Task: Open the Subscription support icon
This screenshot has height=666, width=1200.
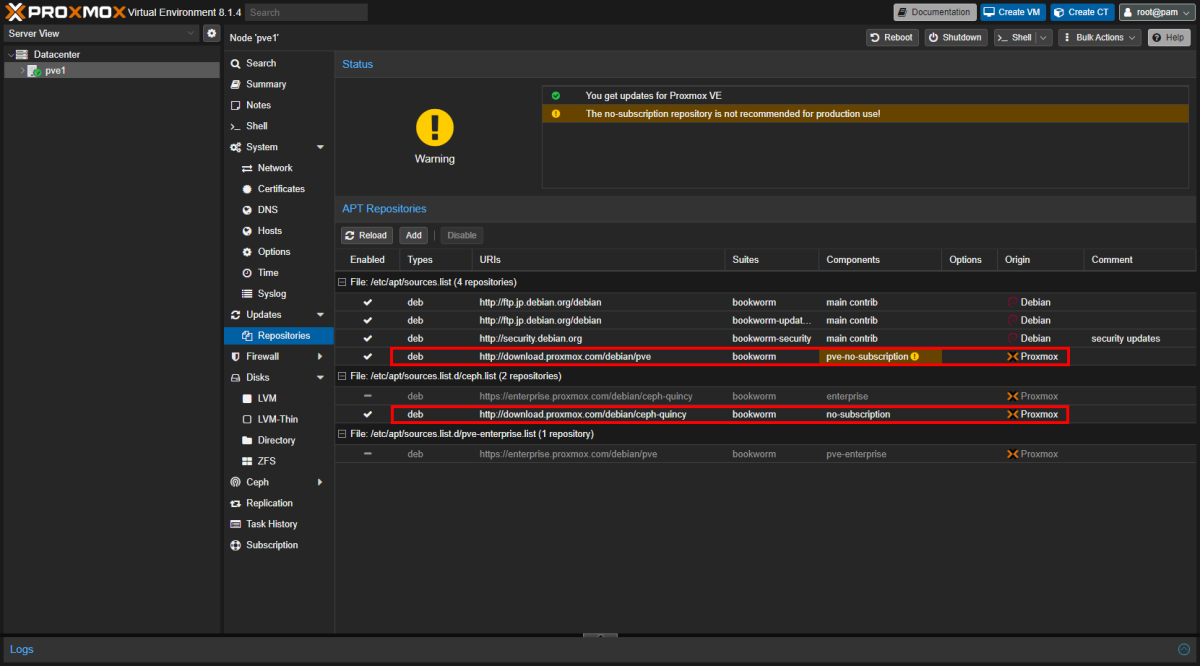Action: [235, 545]
